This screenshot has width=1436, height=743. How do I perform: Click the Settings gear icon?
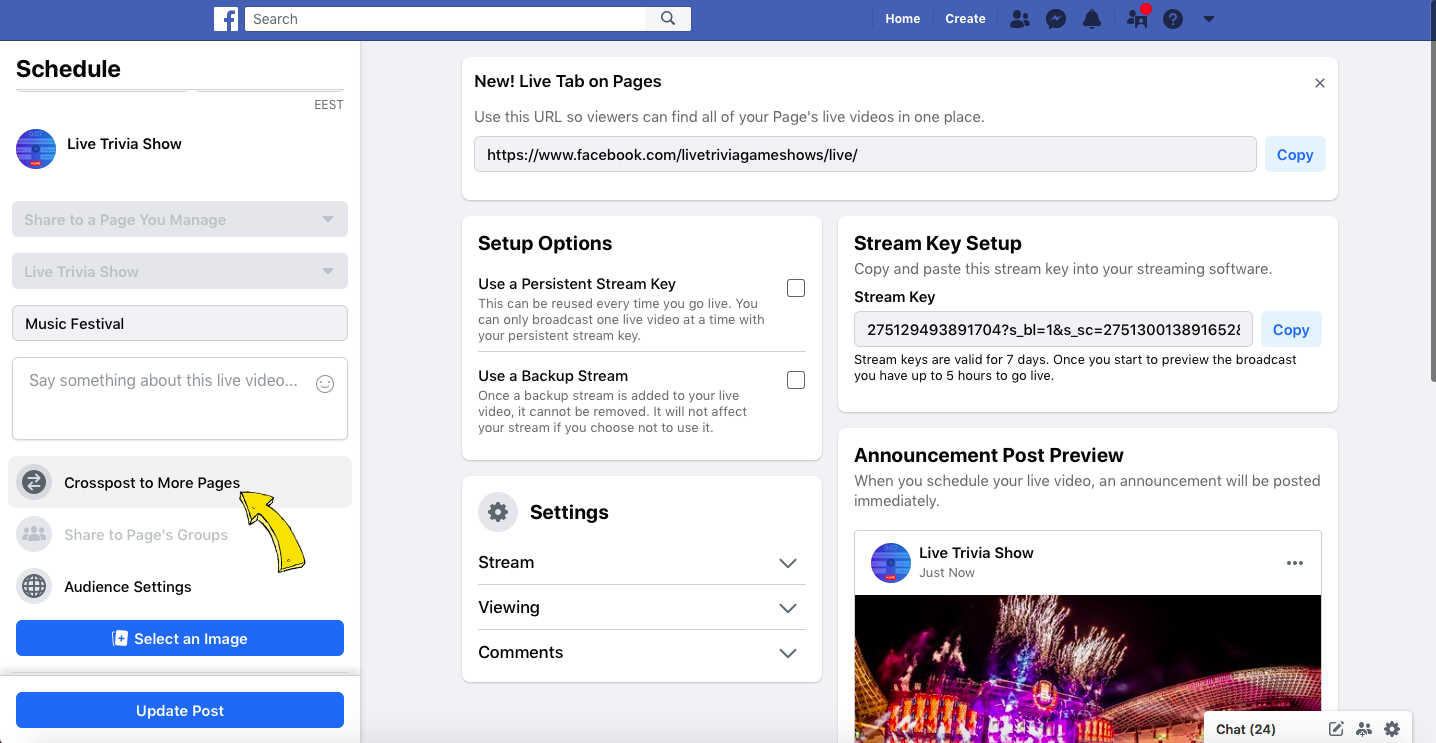click(x=498, y=512)
